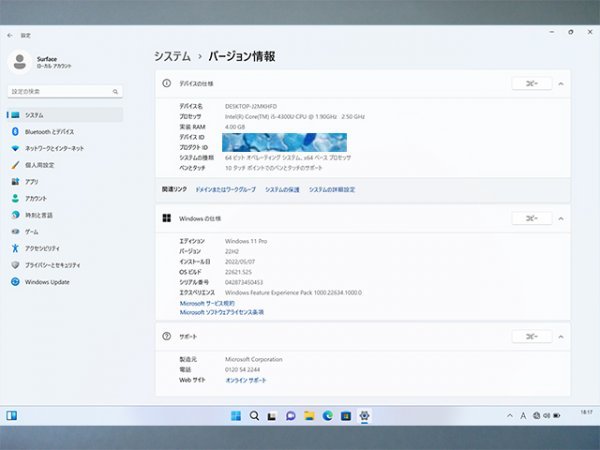Open Microsoft Store from the taskbar
This screenshot has width=600, height=450.
point(346,416)
